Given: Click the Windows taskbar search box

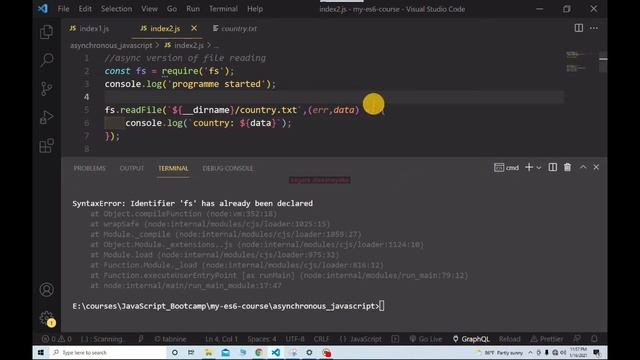Looking at the screenshot, I should [x=107, y=352].
